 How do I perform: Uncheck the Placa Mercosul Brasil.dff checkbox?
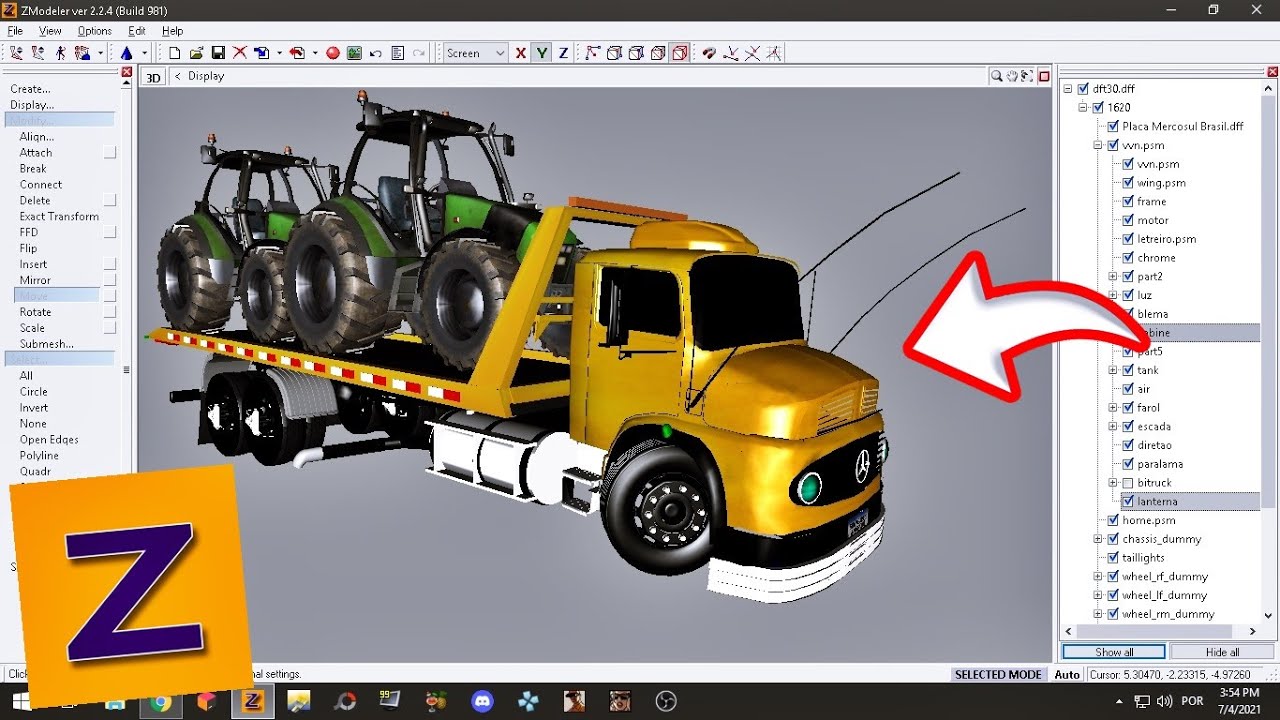(1113, 126)
